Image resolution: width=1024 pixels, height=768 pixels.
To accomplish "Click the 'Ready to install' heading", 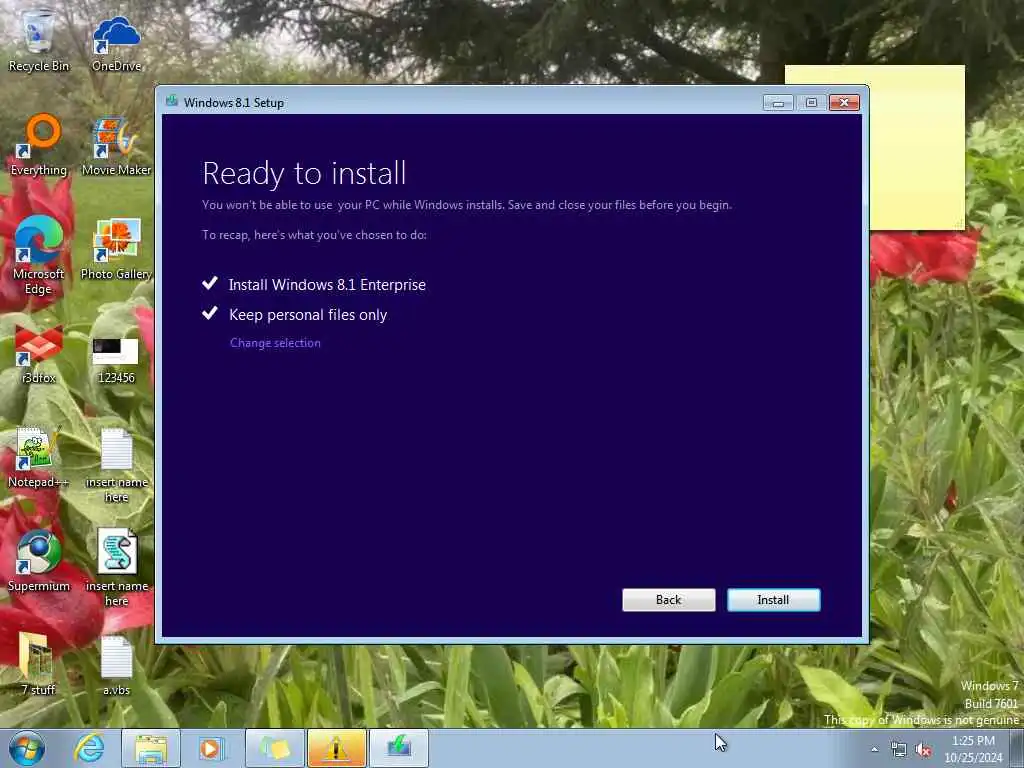I will [304, 173].
